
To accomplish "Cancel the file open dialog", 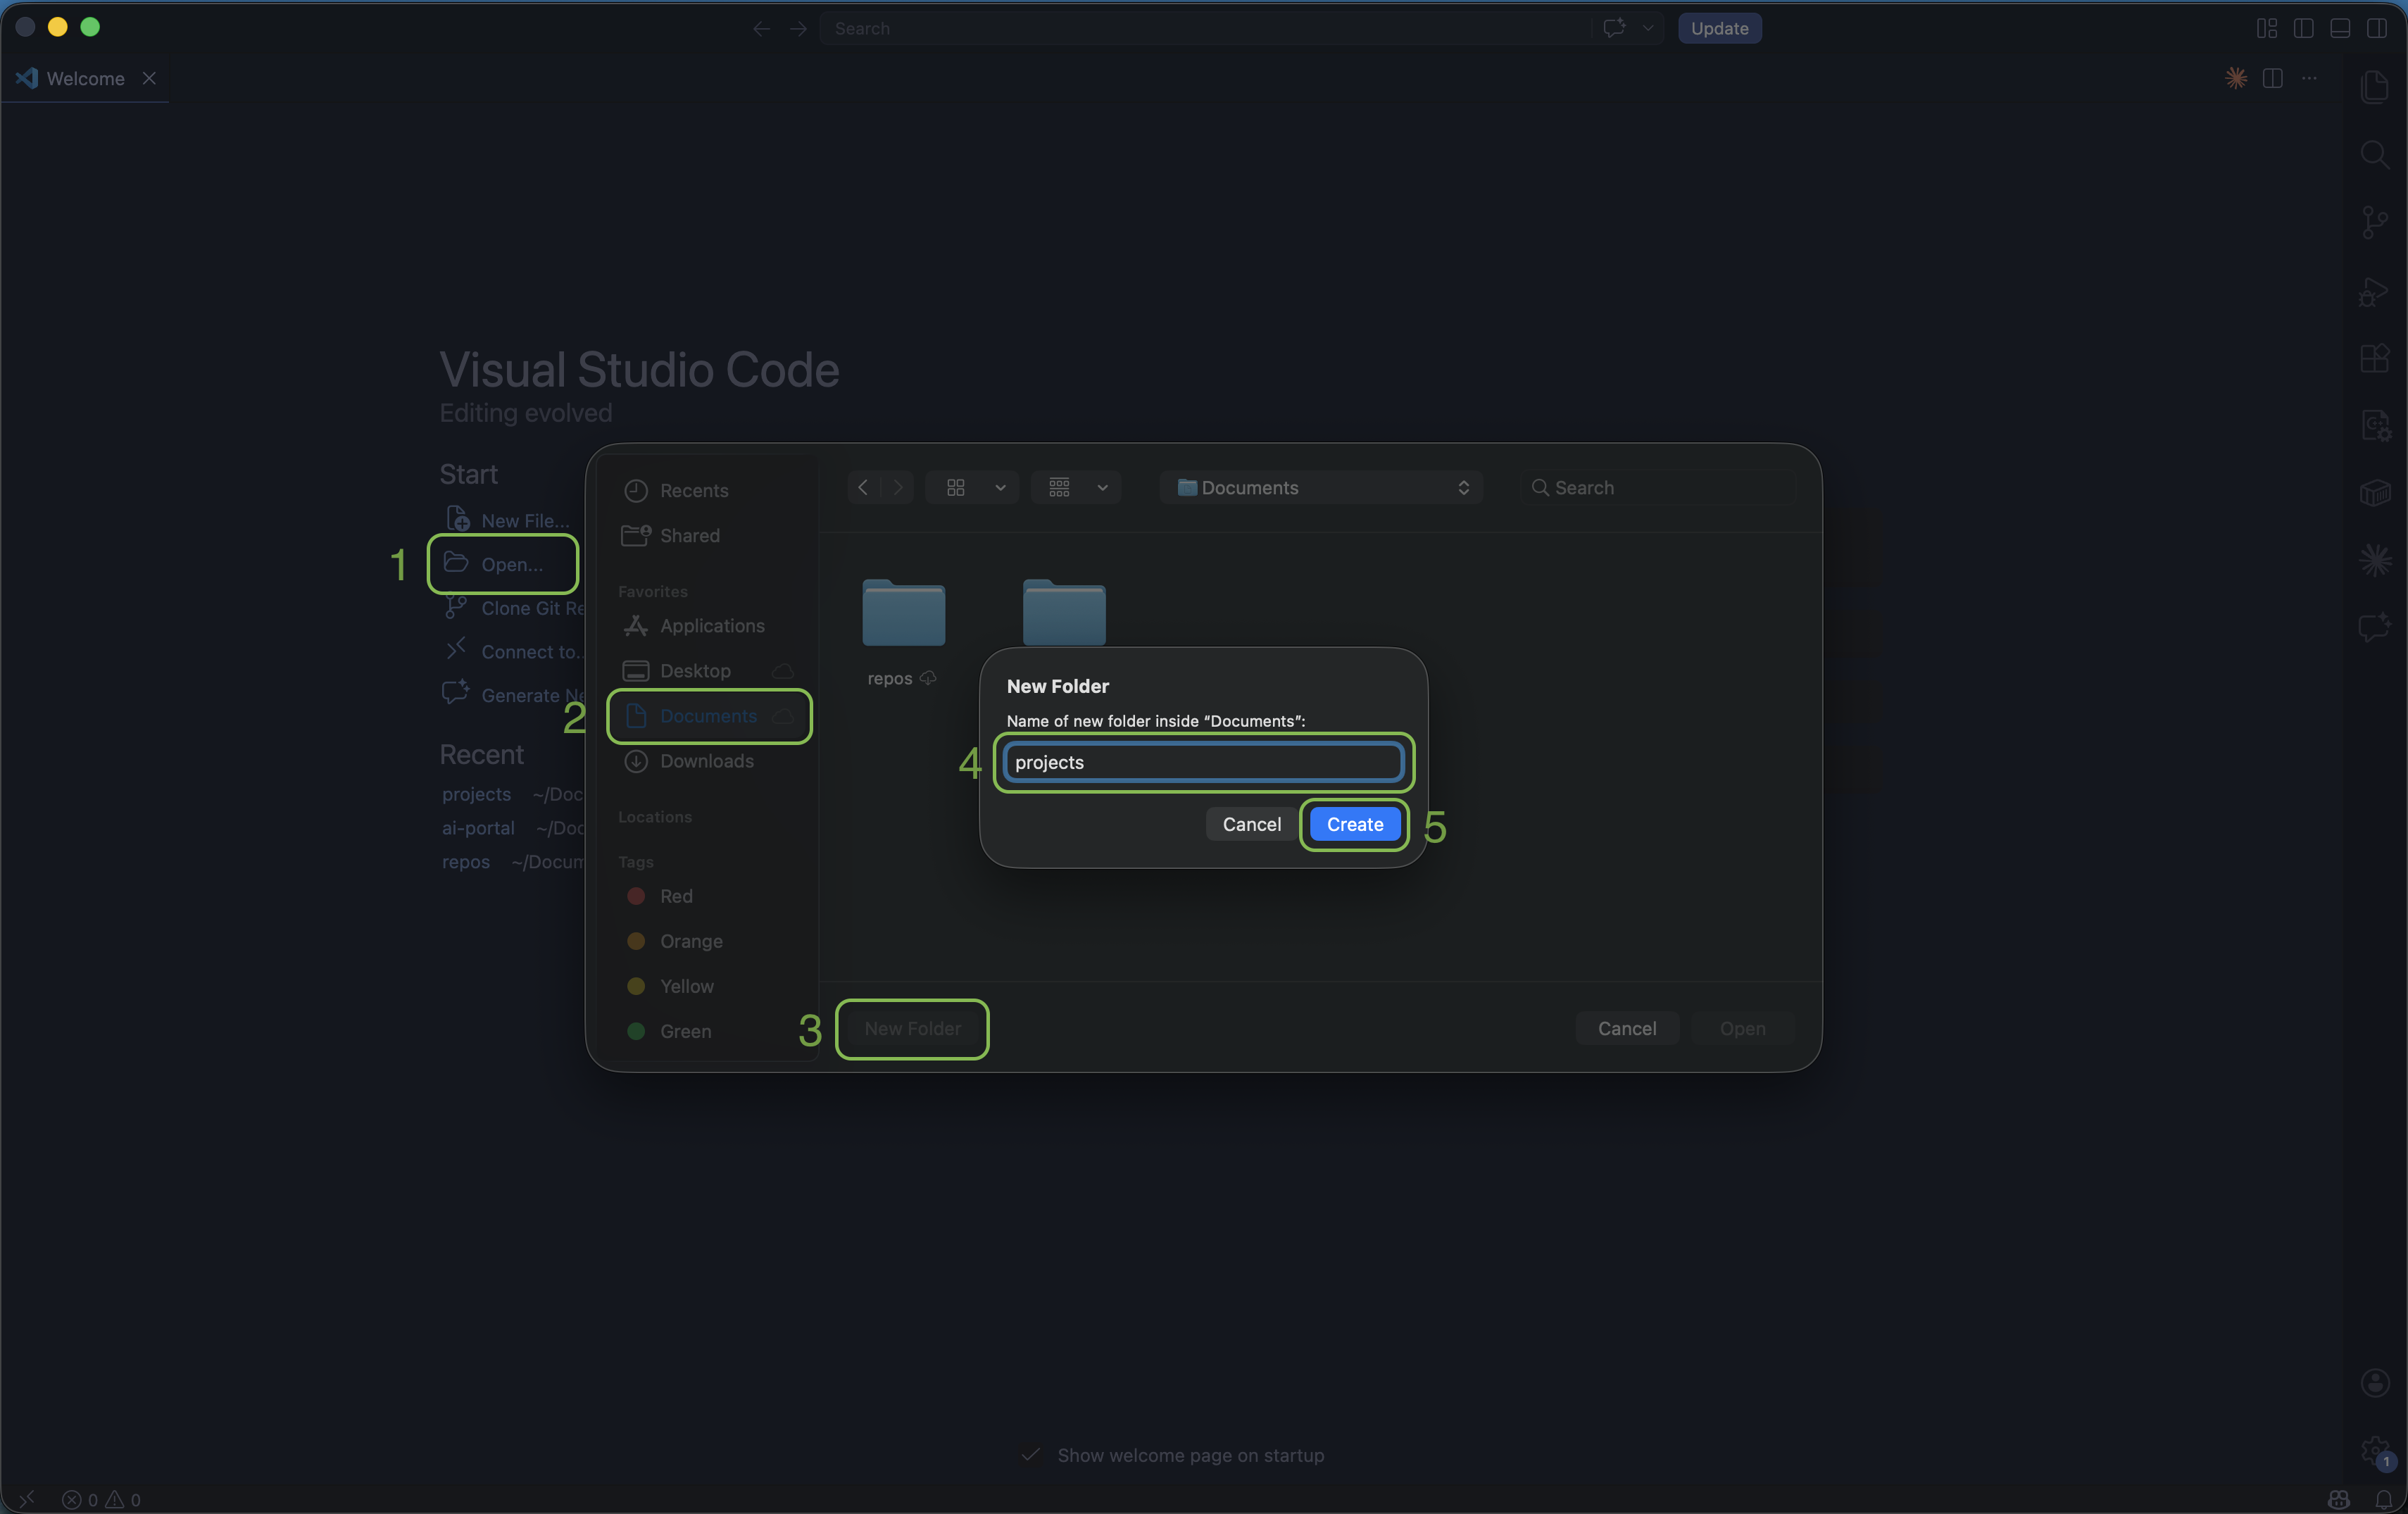I will [1627, 1028].
